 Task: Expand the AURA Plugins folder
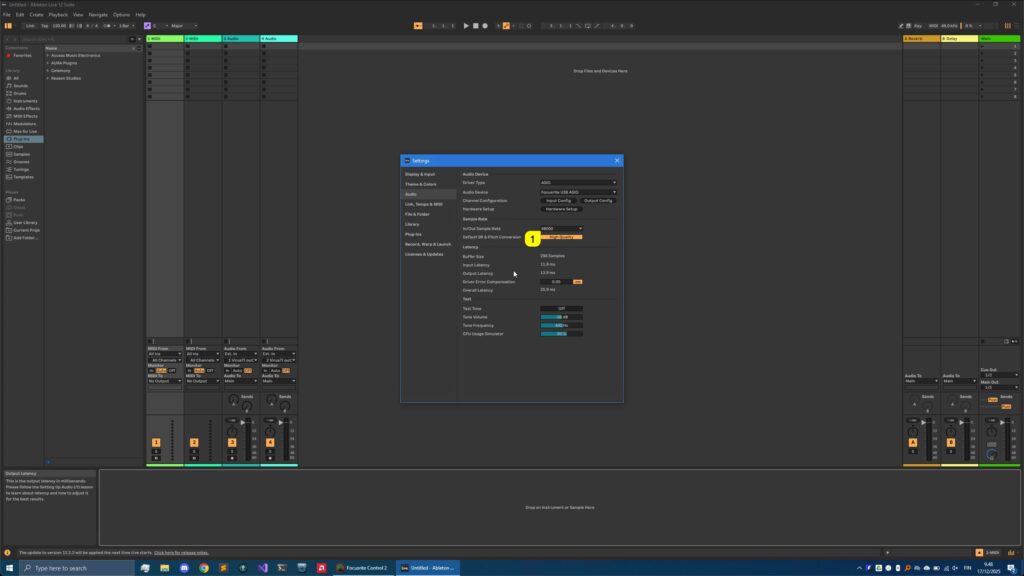point(48,63)
